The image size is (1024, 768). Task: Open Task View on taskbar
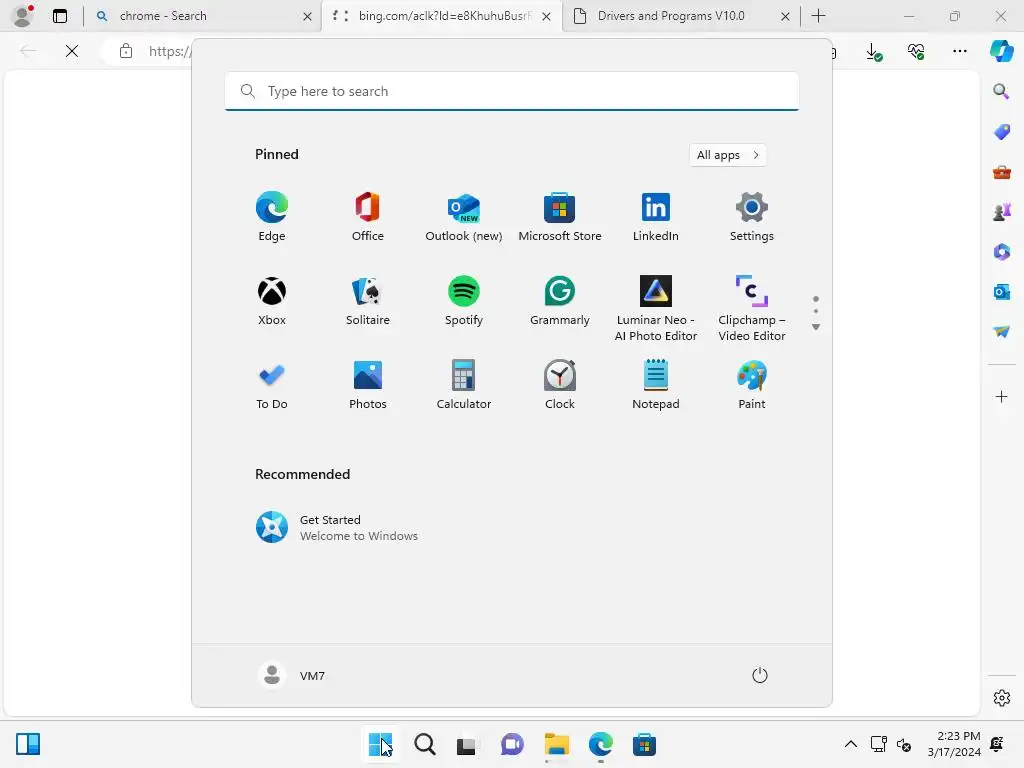(x=466, y=744)
